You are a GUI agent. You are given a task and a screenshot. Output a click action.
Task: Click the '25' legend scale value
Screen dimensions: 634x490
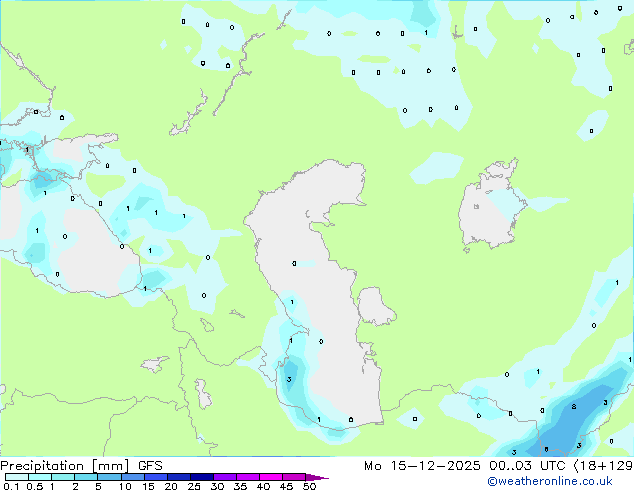click(x=194, y=486)
